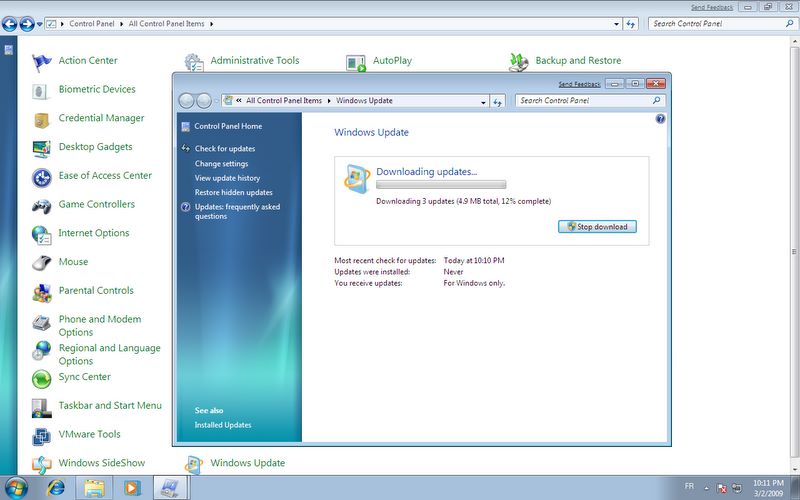Click Restore hidden updates
Screen dimensions: 800x500
[x=234, y=192]
